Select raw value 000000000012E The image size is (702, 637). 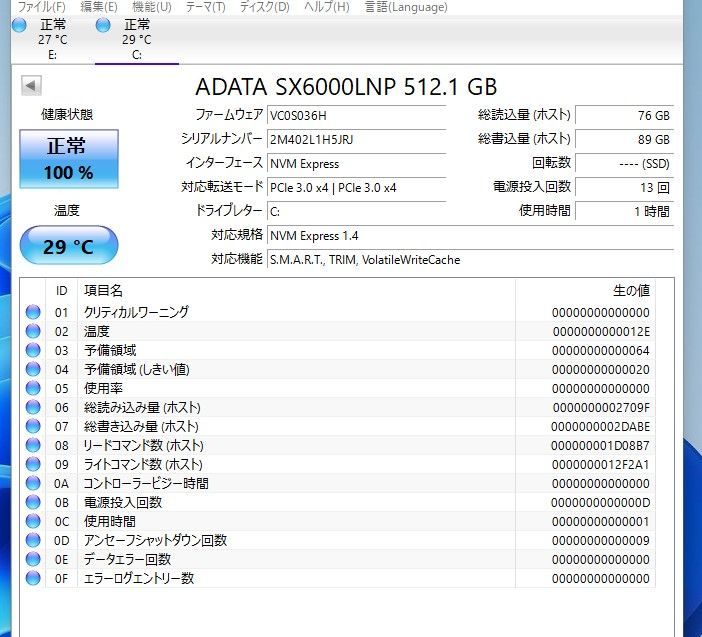click(x=601, y=332)
